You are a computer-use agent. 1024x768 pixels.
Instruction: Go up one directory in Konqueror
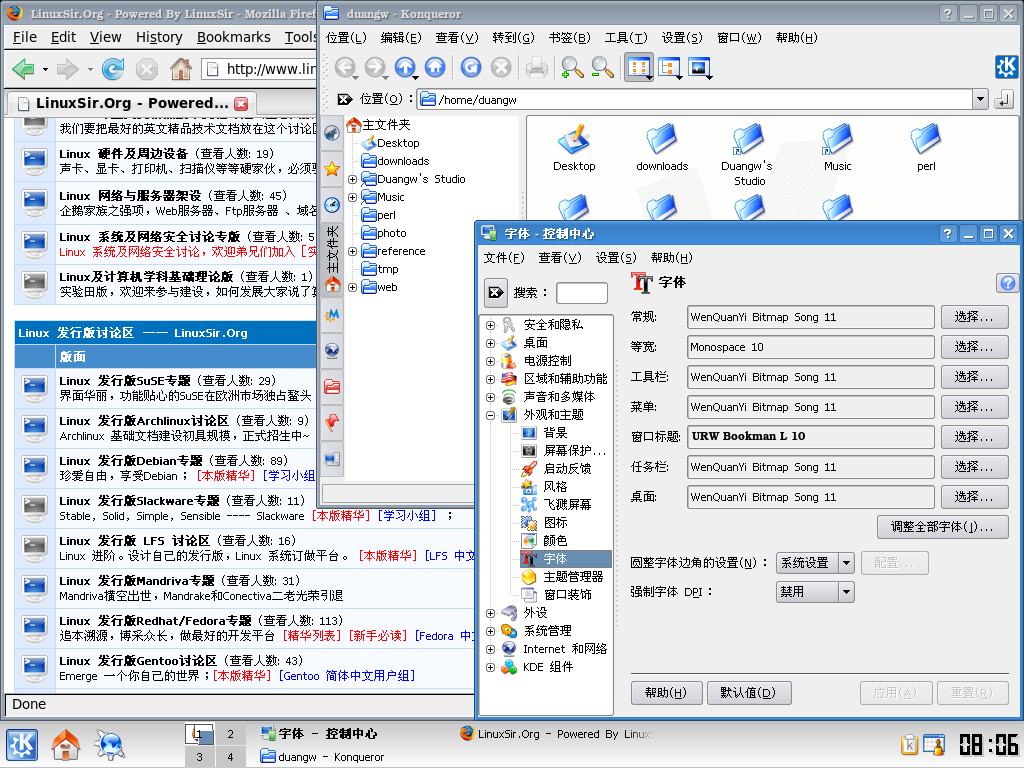(x=405, y=67)
